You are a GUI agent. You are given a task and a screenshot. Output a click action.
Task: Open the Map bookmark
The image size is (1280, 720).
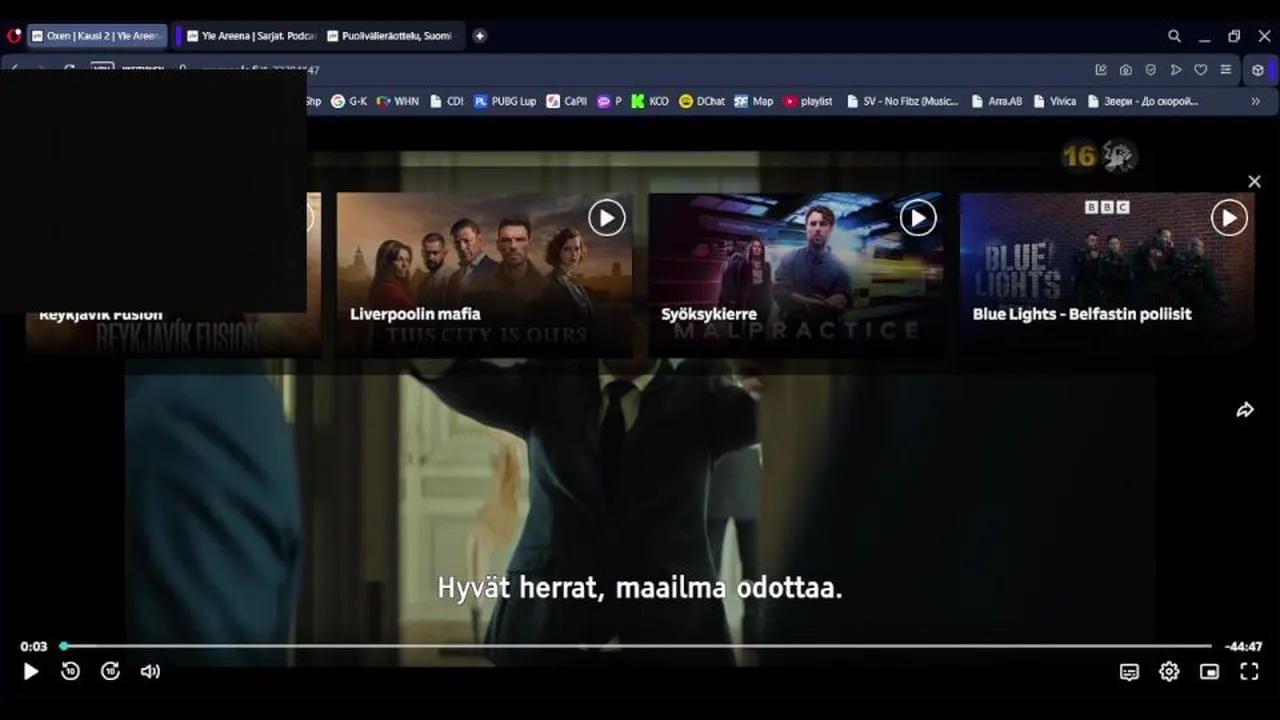pyautogui.click(x=753, y=101)
